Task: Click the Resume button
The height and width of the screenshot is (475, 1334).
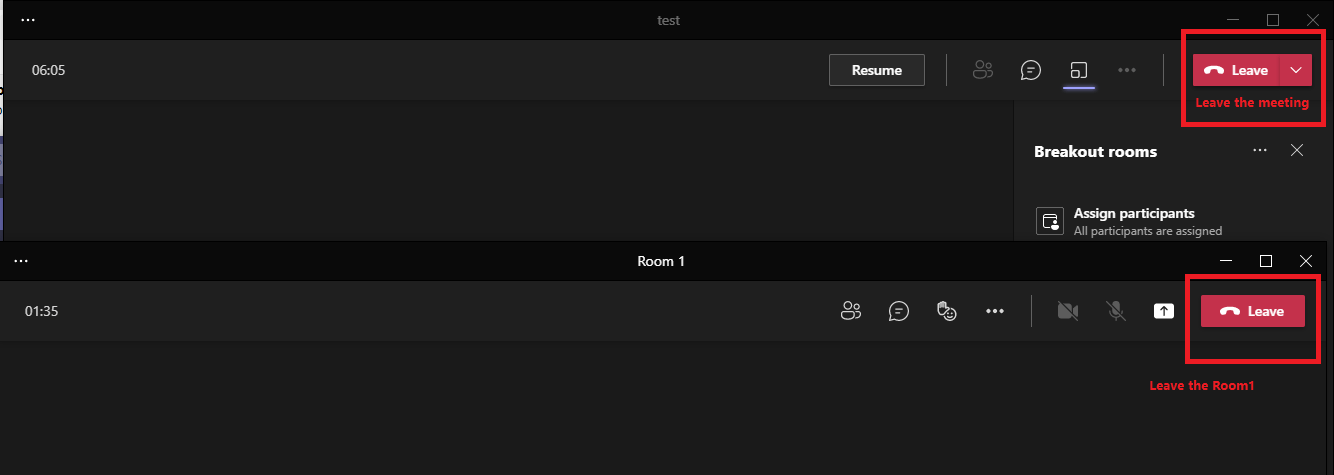Action: tap(877, 70)
